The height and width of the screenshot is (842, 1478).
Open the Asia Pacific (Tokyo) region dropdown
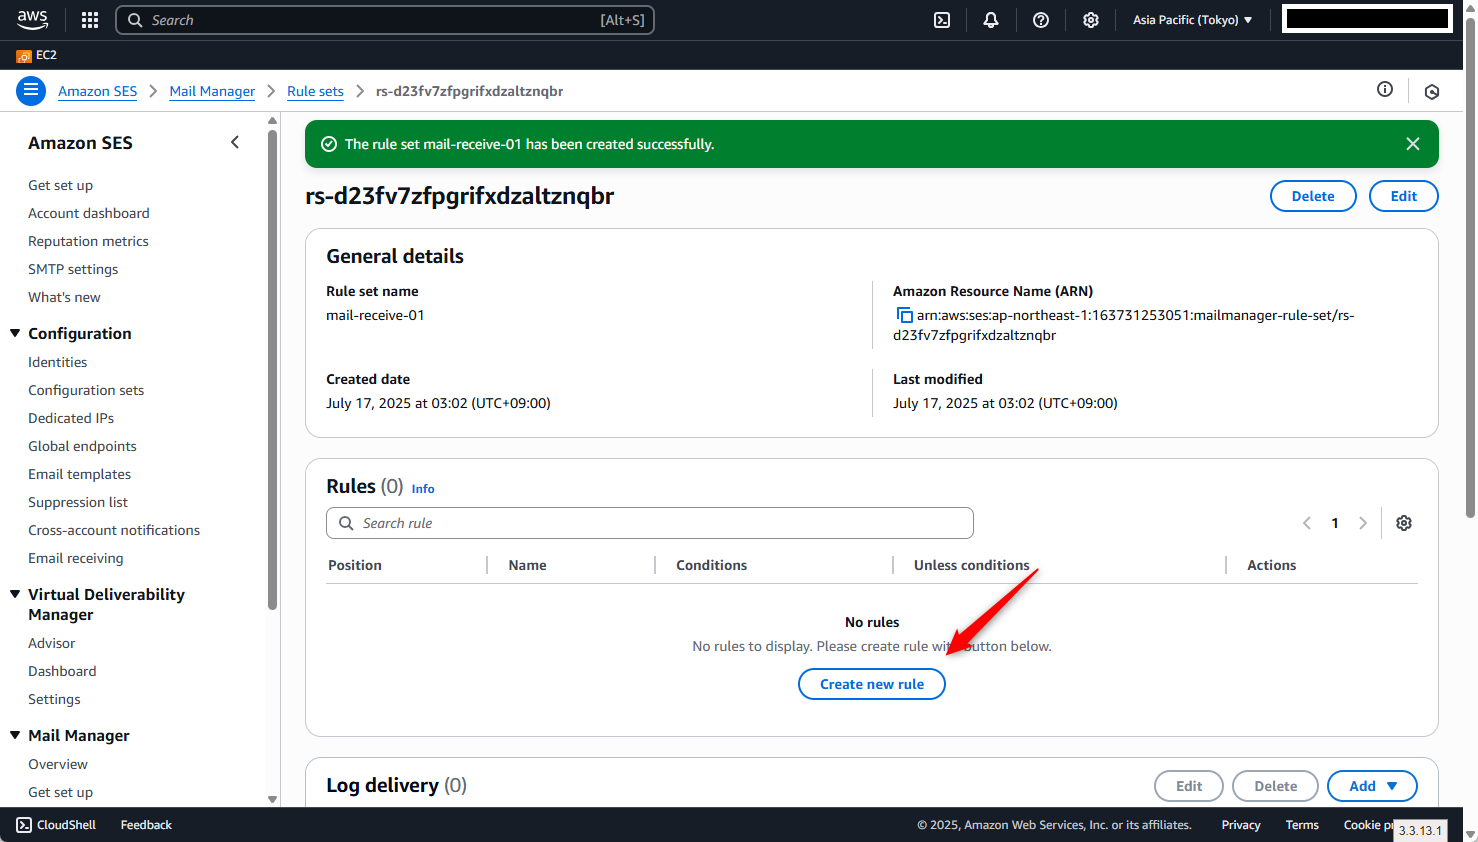[1192, 20]
